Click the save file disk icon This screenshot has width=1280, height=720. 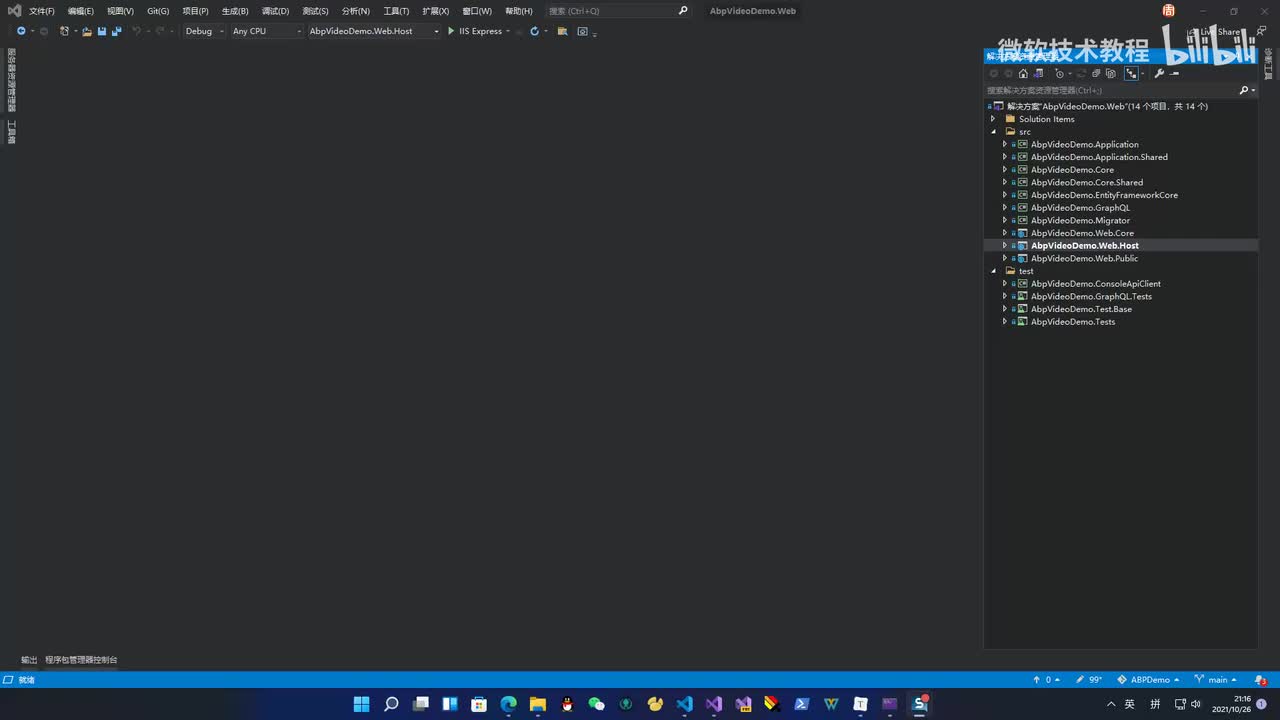[x=102, y=31]
